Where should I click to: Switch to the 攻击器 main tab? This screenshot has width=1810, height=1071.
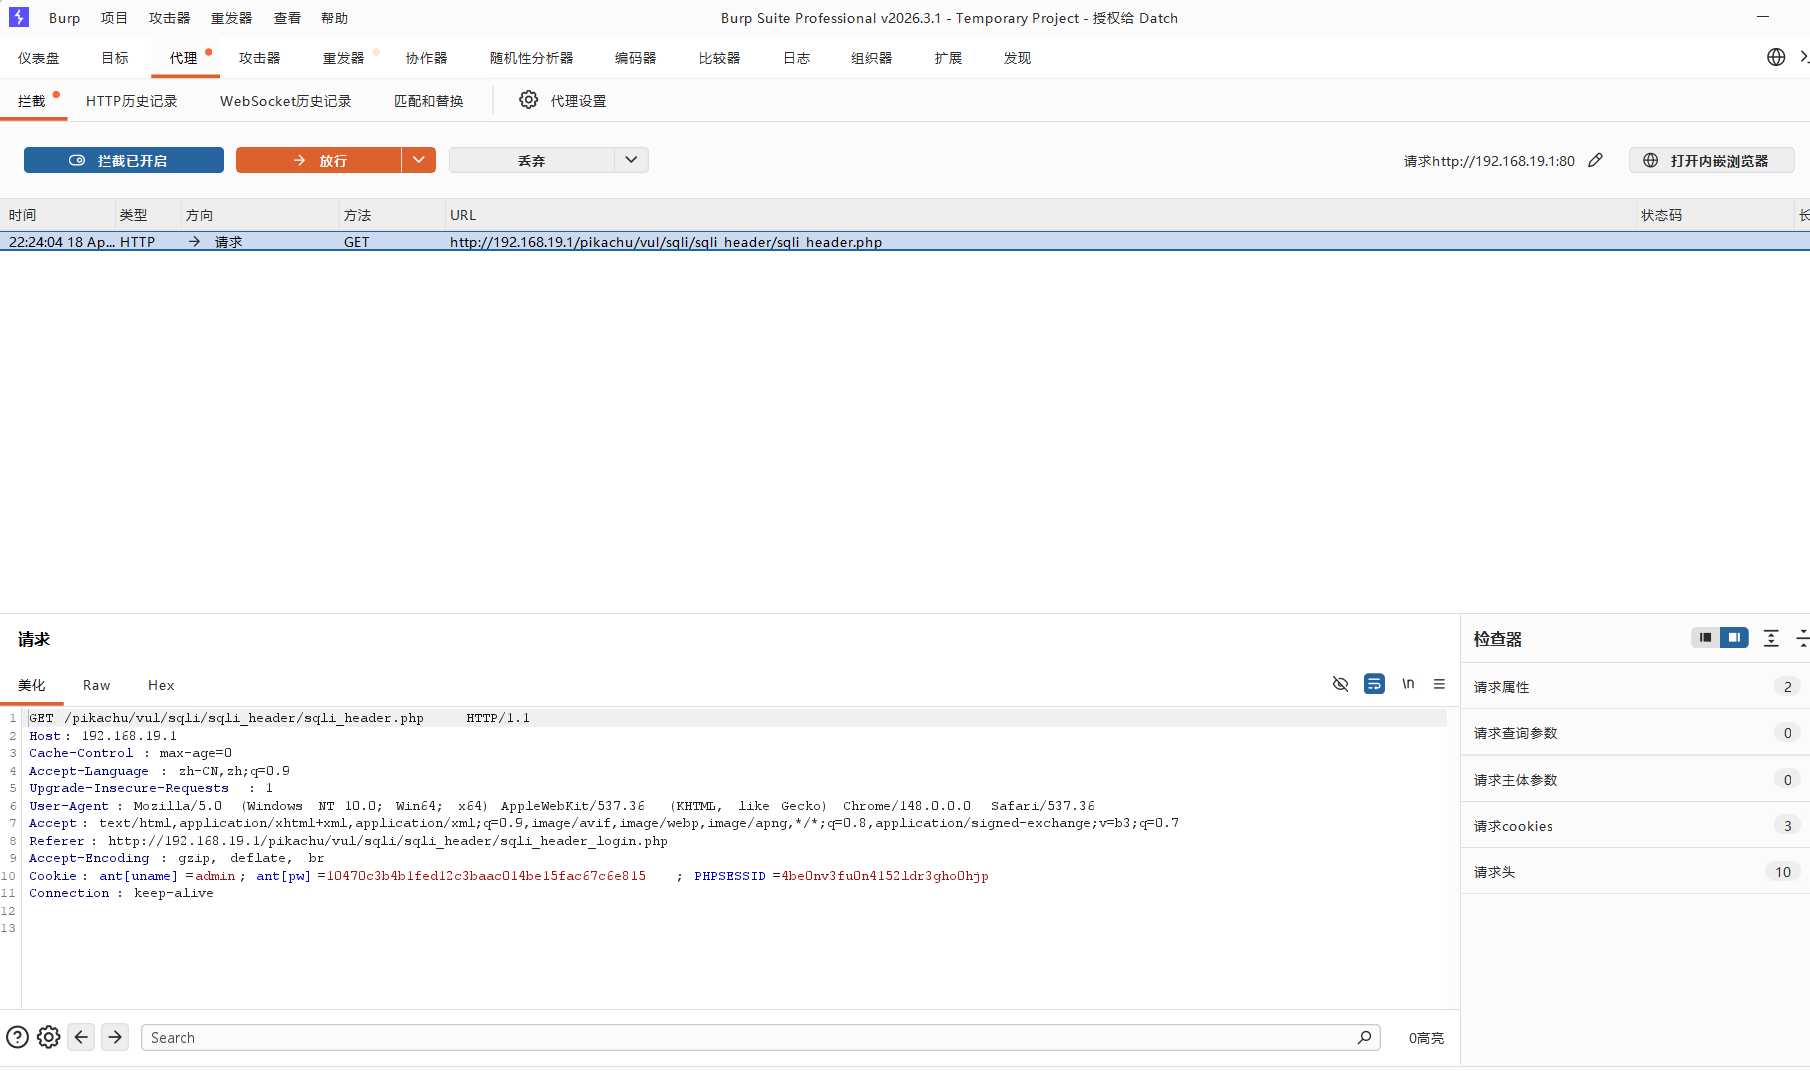coord(260,58)
